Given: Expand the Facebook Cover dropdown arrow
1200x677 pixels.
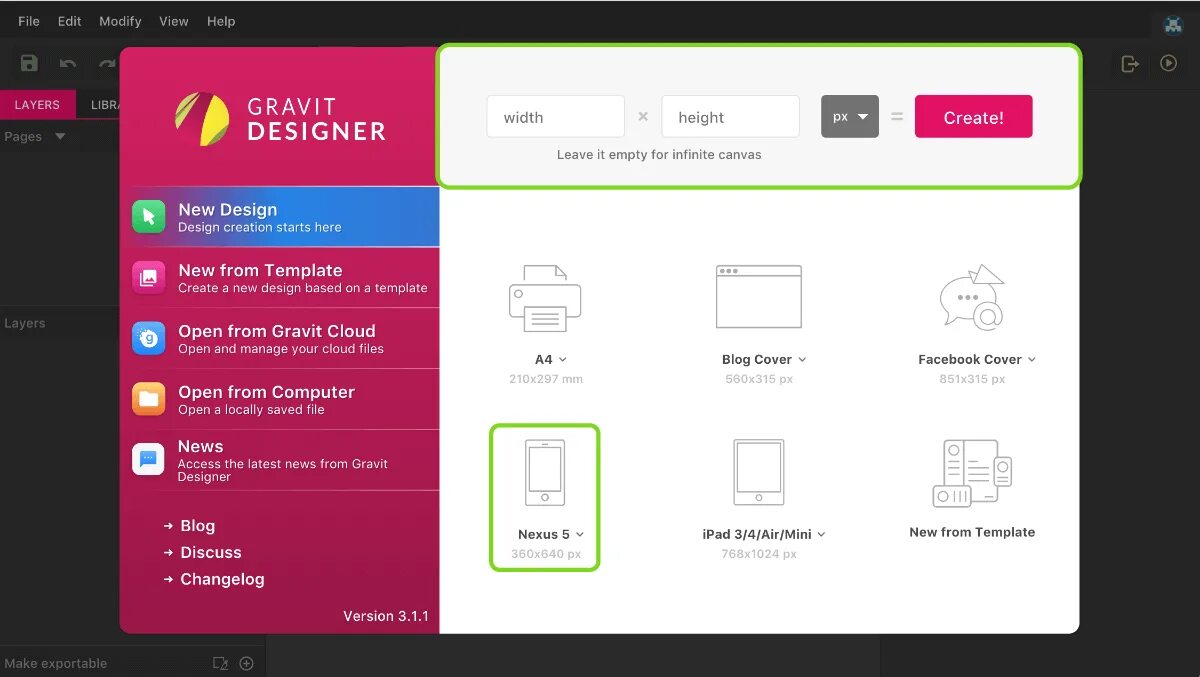Looking at the screenshot, I should click(x=1032, y=359).
